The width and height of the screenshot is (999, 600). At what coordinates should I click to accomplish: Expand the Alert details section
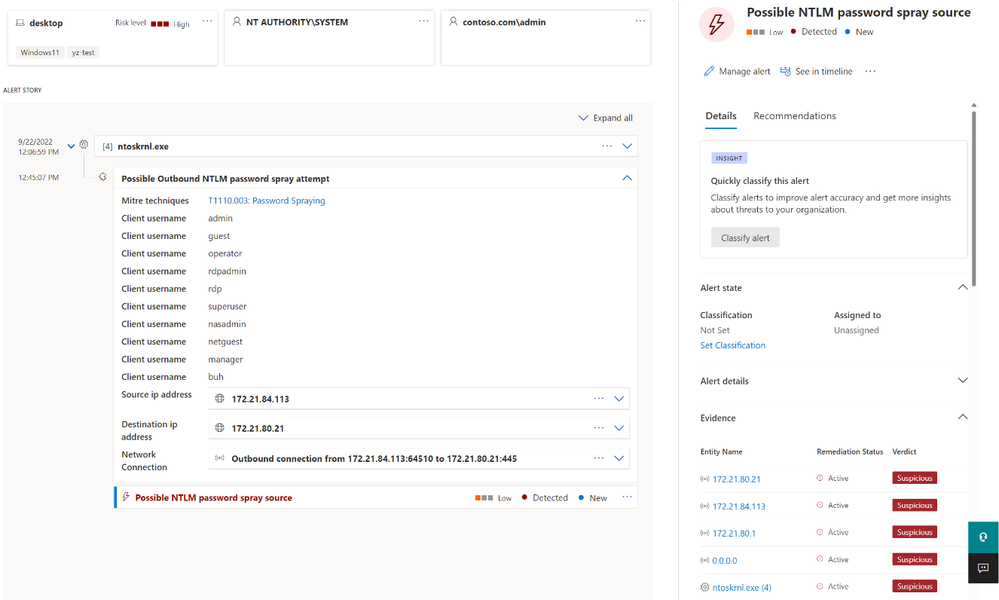tap(962, 381)
